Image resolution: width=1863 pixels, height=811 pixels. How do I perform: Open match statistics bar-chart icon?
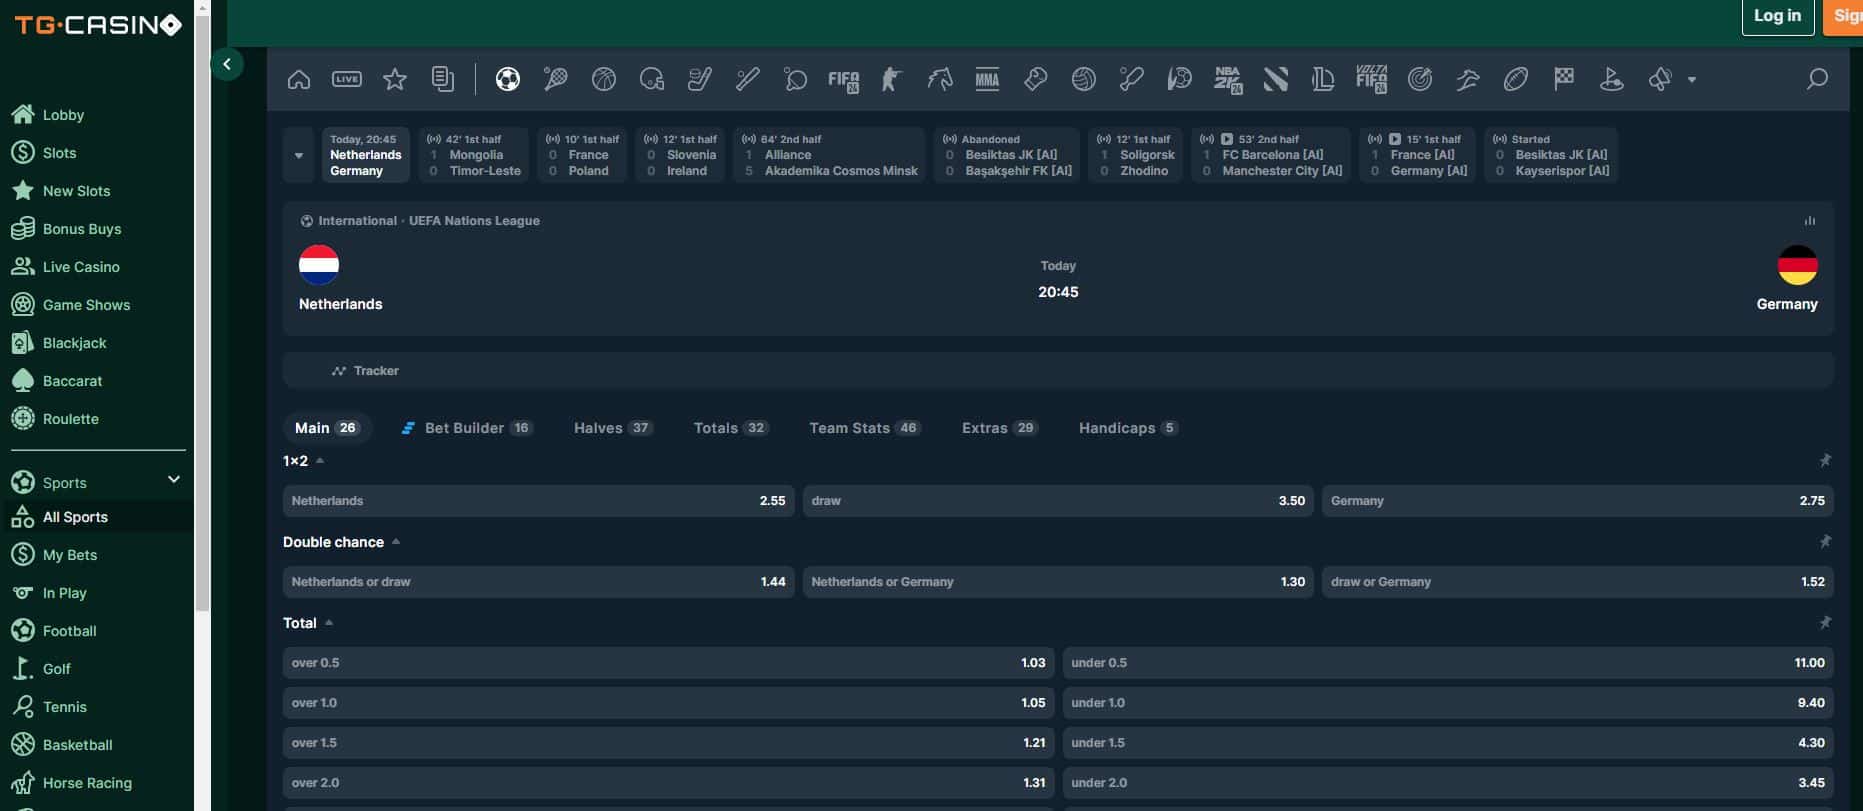tap(1809, 220)
